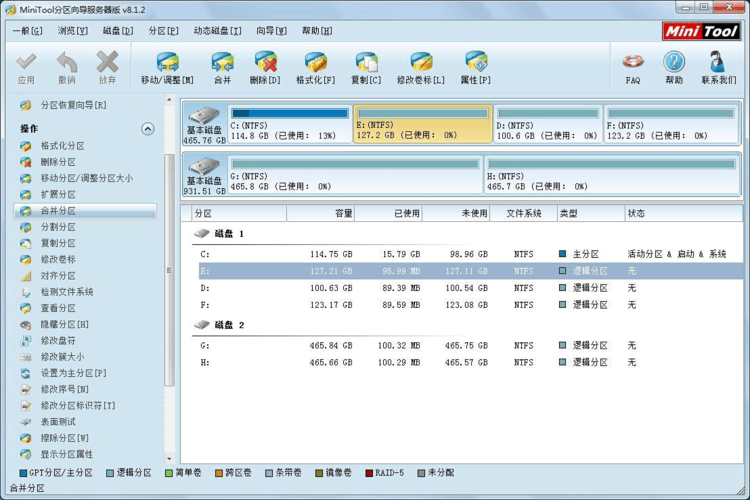The width and height of the screenshot is (750, 500).
Task: Choose 移动分区/调整分区大小 in the sidebar
Action: (87, 178)
